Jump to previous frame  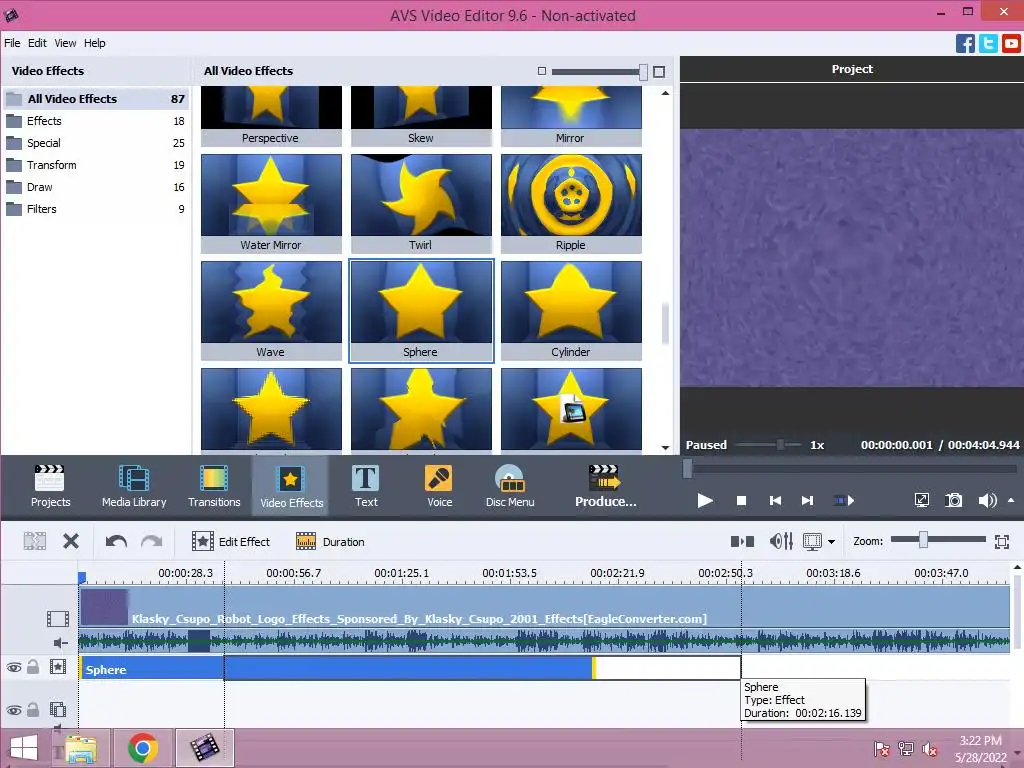[775, 501]
